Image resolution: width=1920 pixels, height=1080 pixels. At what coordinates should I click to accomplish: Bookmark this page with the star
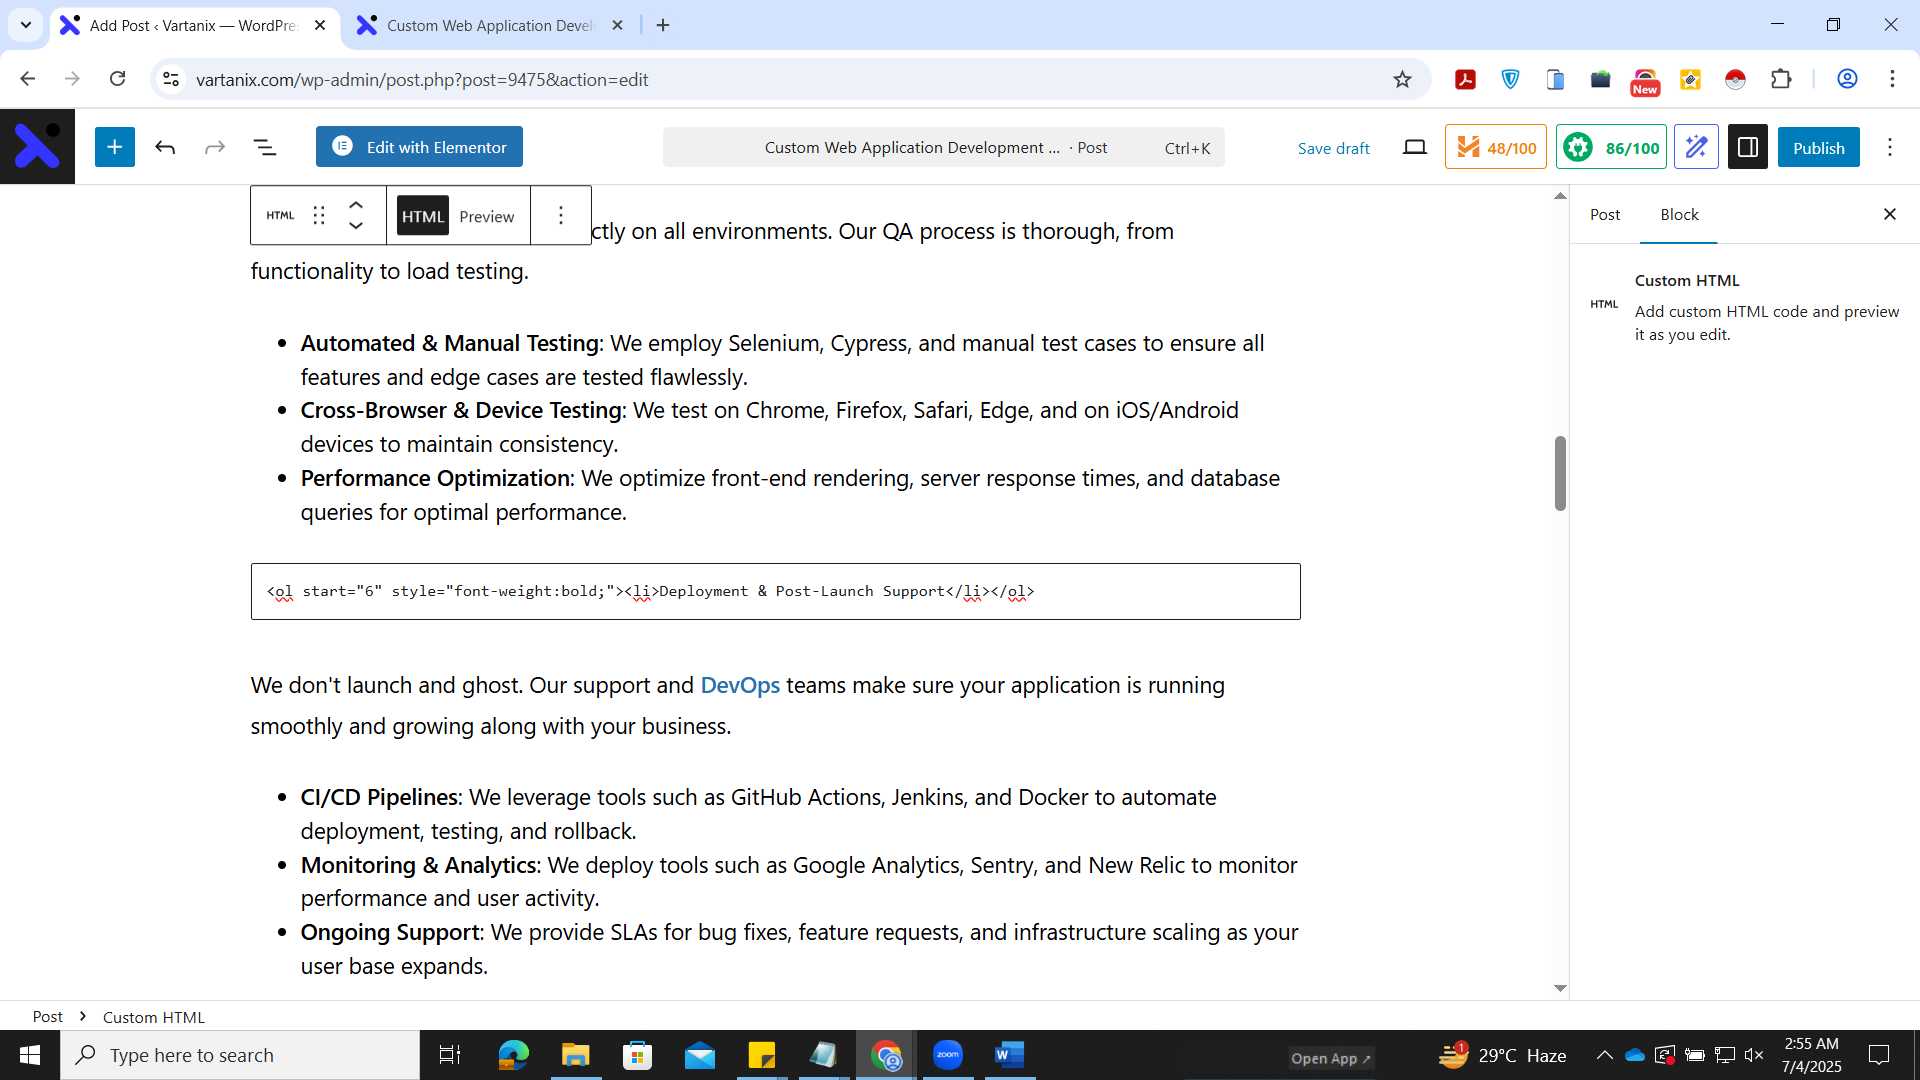(x=1402, y=79)
